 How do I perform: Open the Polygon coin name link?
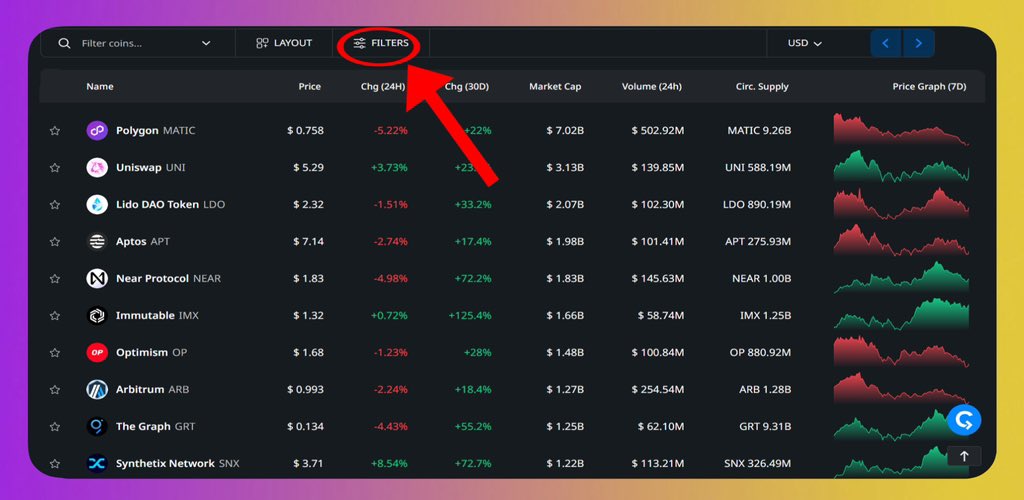pos(137,131)
